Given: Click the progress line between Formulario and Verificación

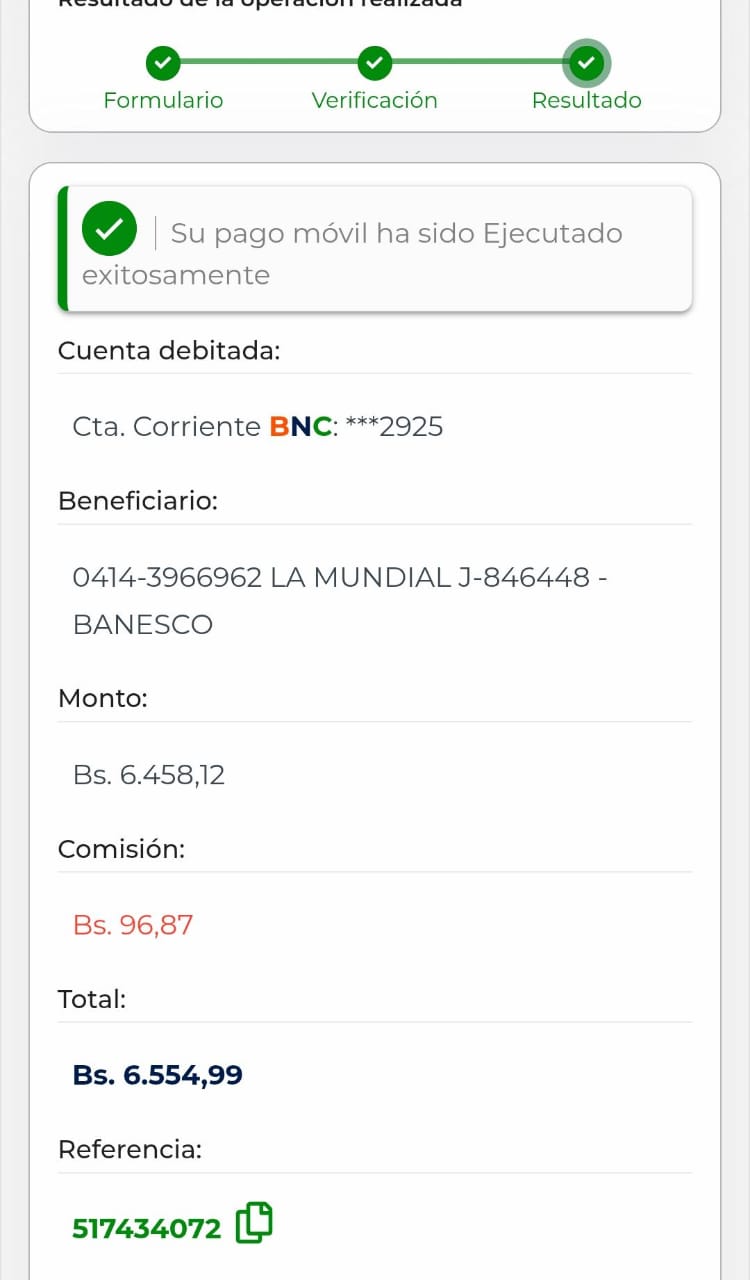Looking at the screenshot, I should (268, 62).
